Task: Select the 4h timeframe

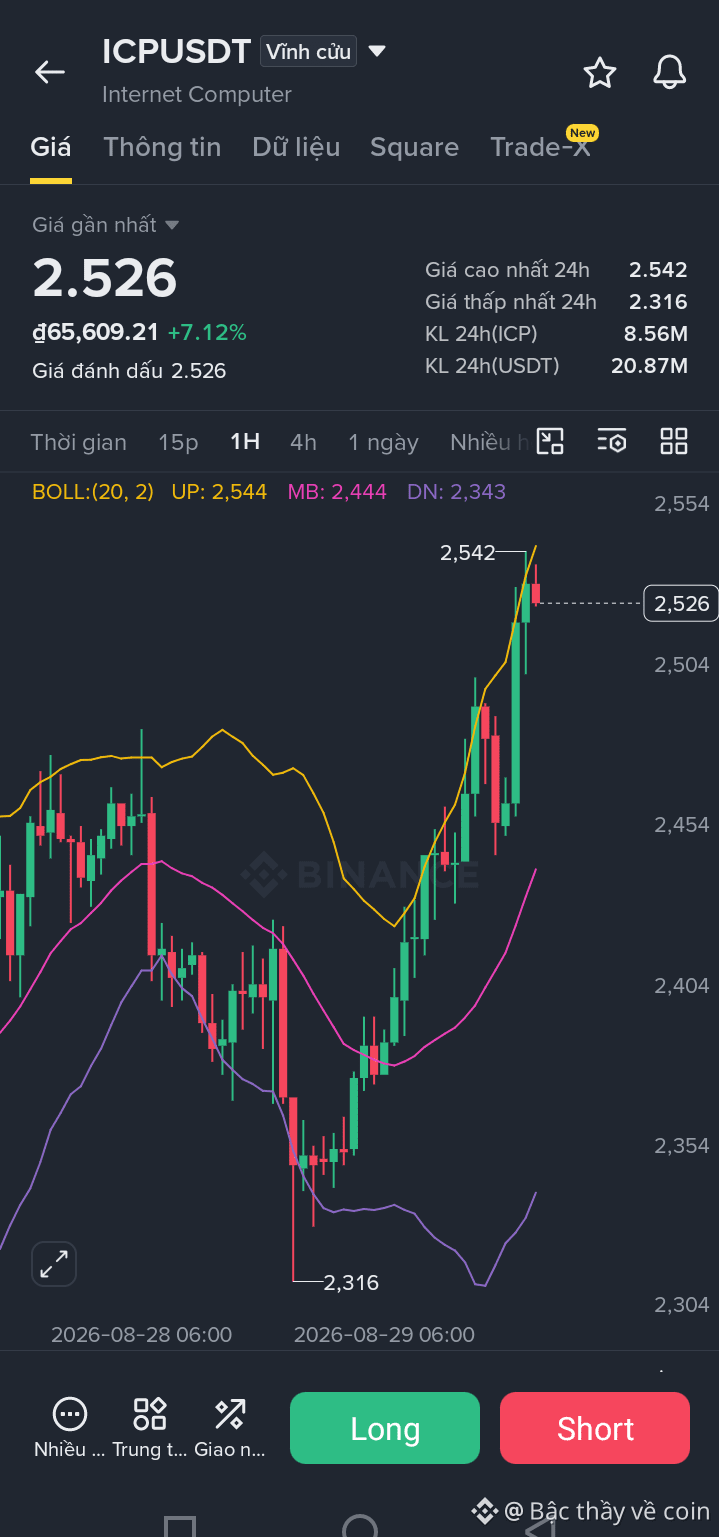Action: click(x=303, y=442)
